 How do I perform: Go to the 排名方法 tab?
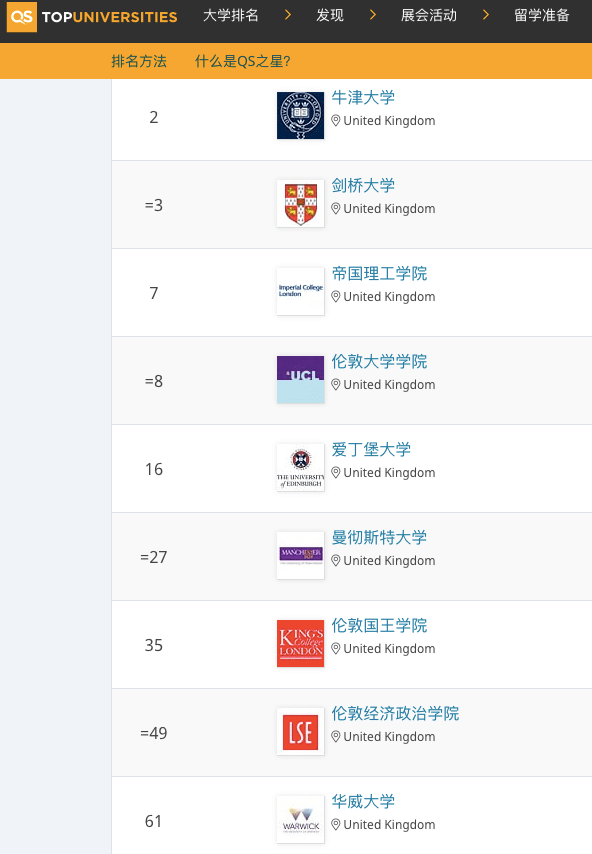[139, 61]
